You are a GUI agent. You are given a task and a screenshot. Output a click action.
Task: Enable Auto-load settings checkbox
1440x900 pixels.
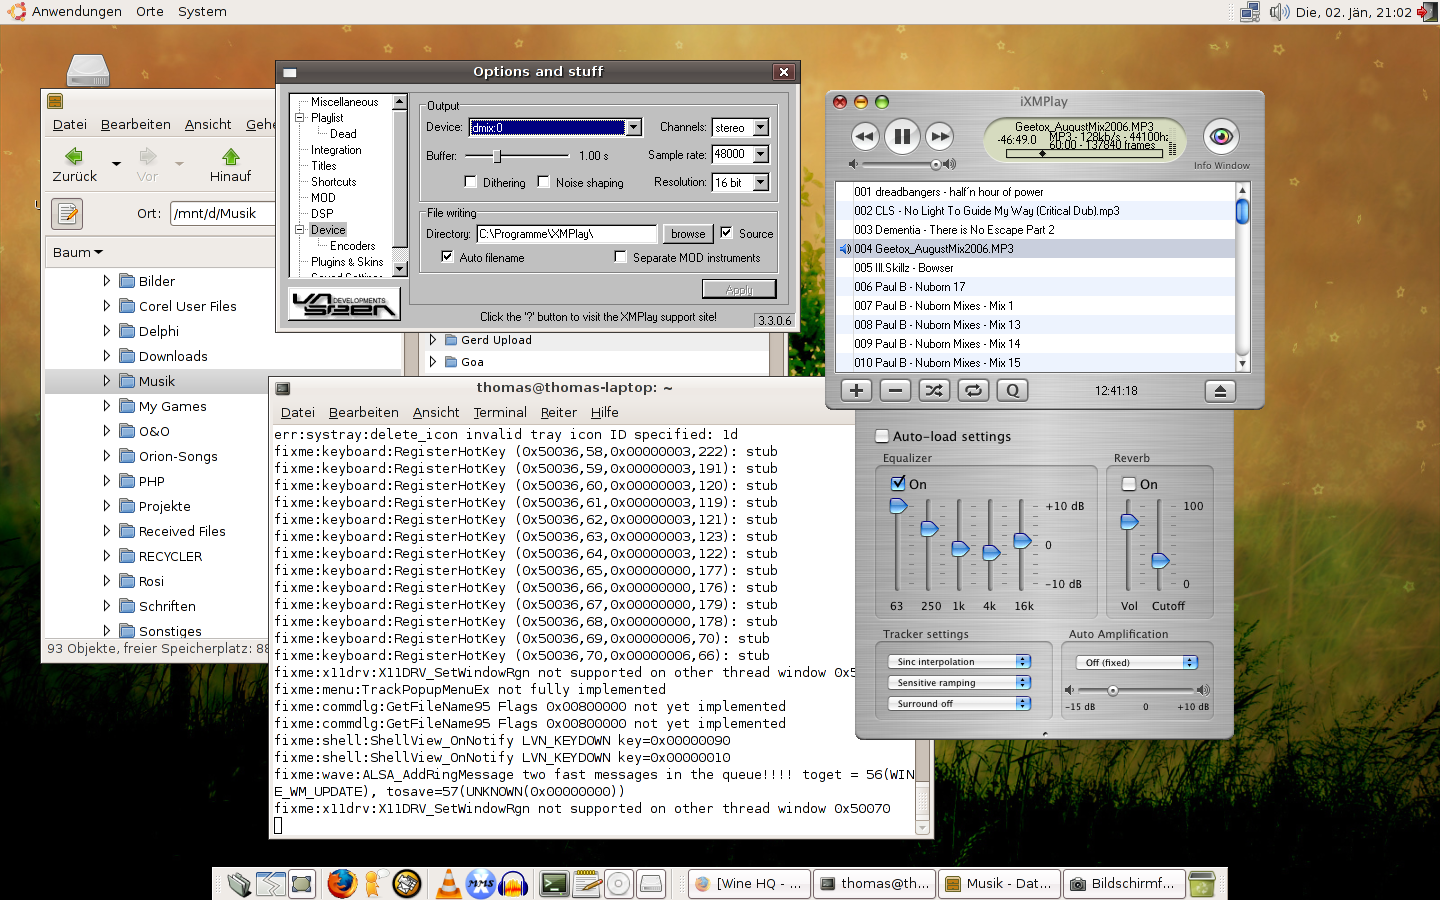pos(882,436)
